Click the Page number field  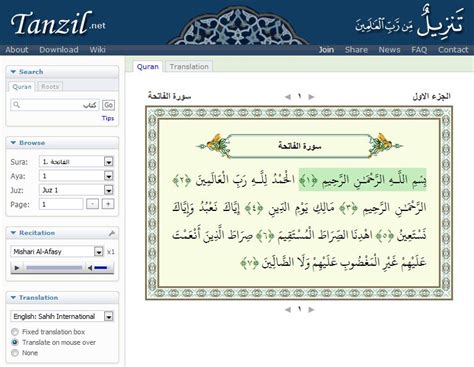coord(61,204)
